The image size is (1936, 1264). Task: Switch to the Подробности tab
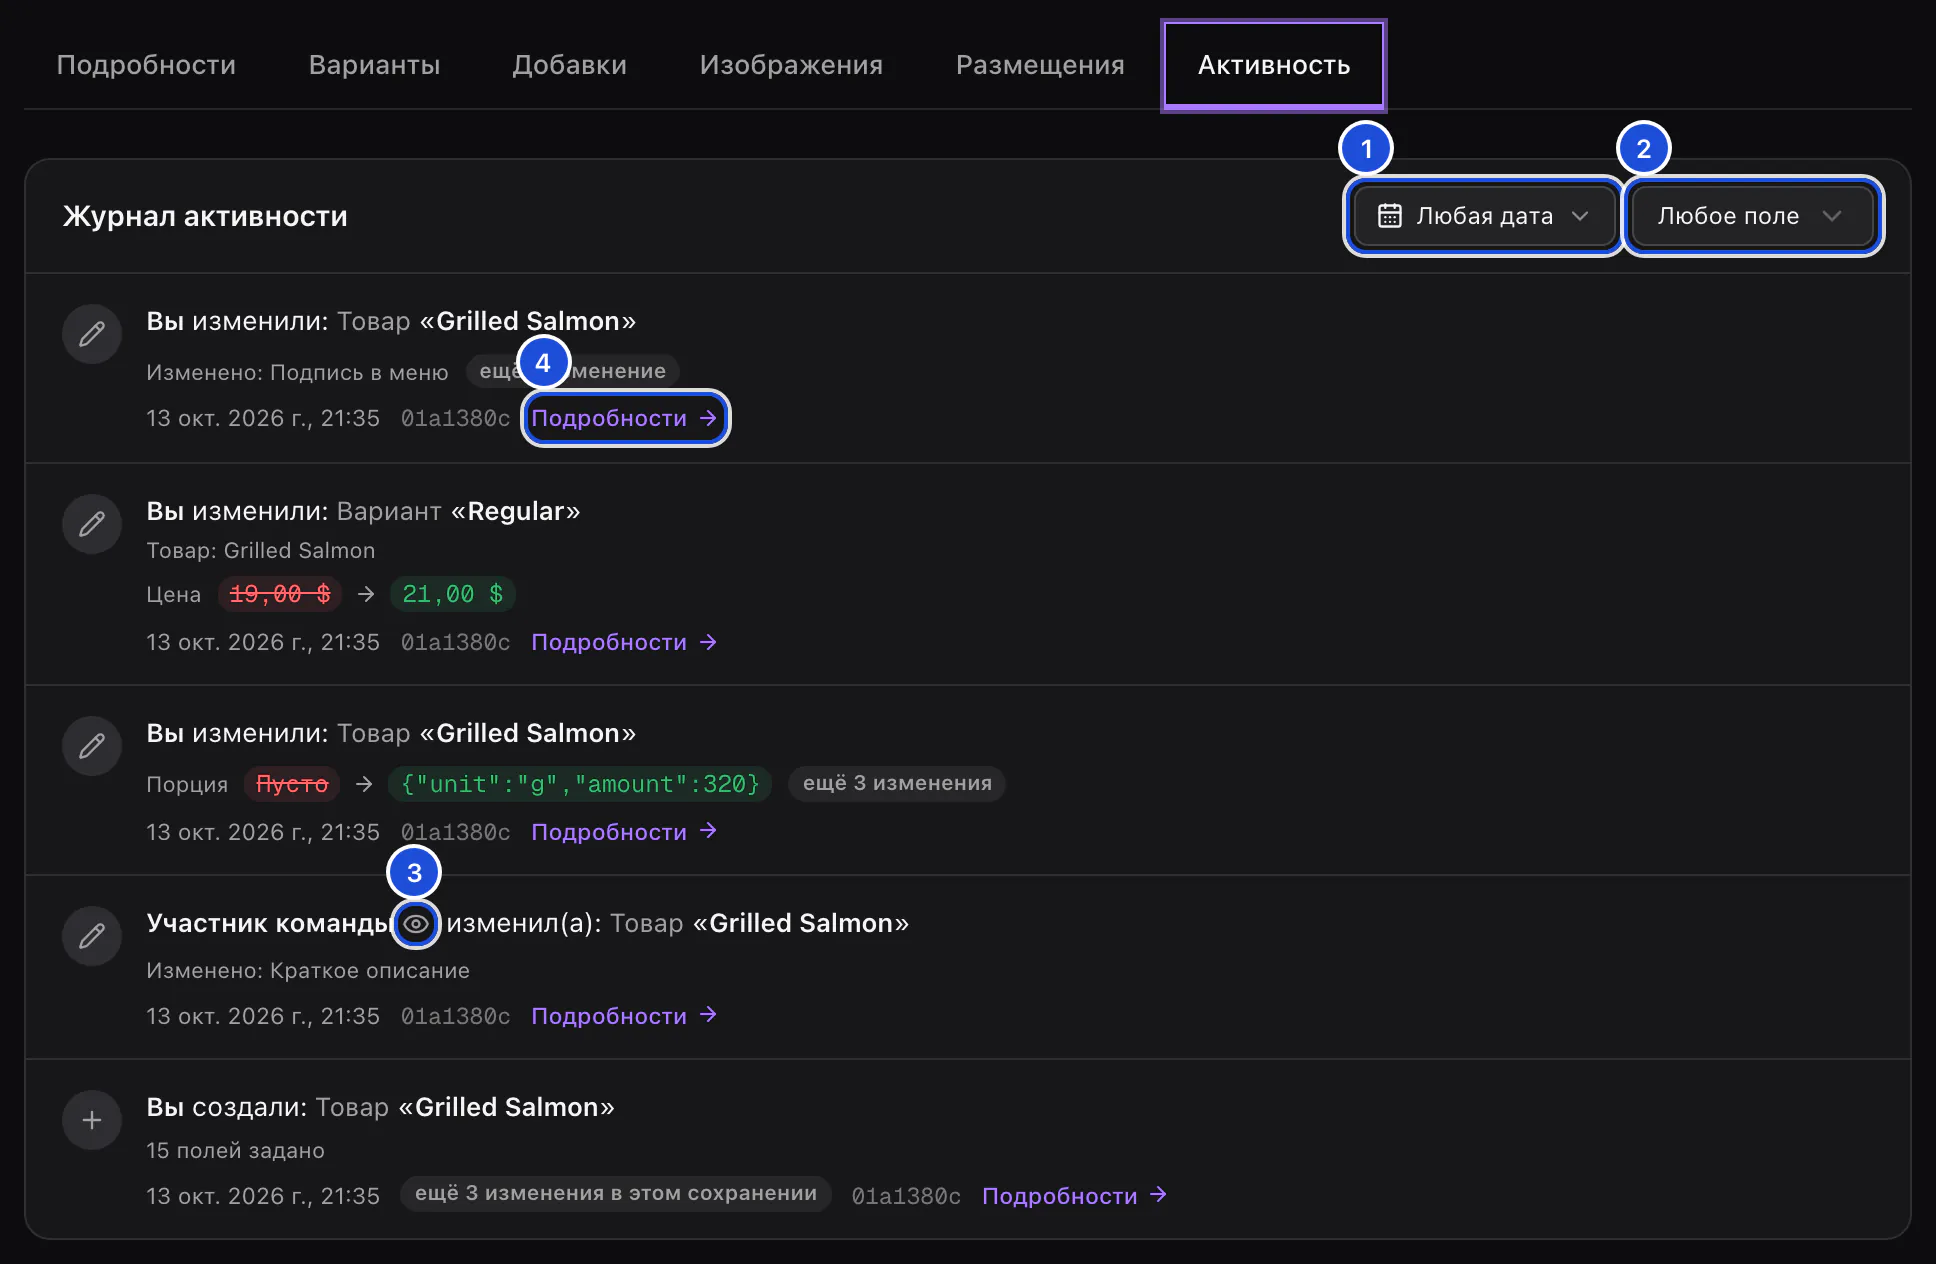click(x=146, y=65)
